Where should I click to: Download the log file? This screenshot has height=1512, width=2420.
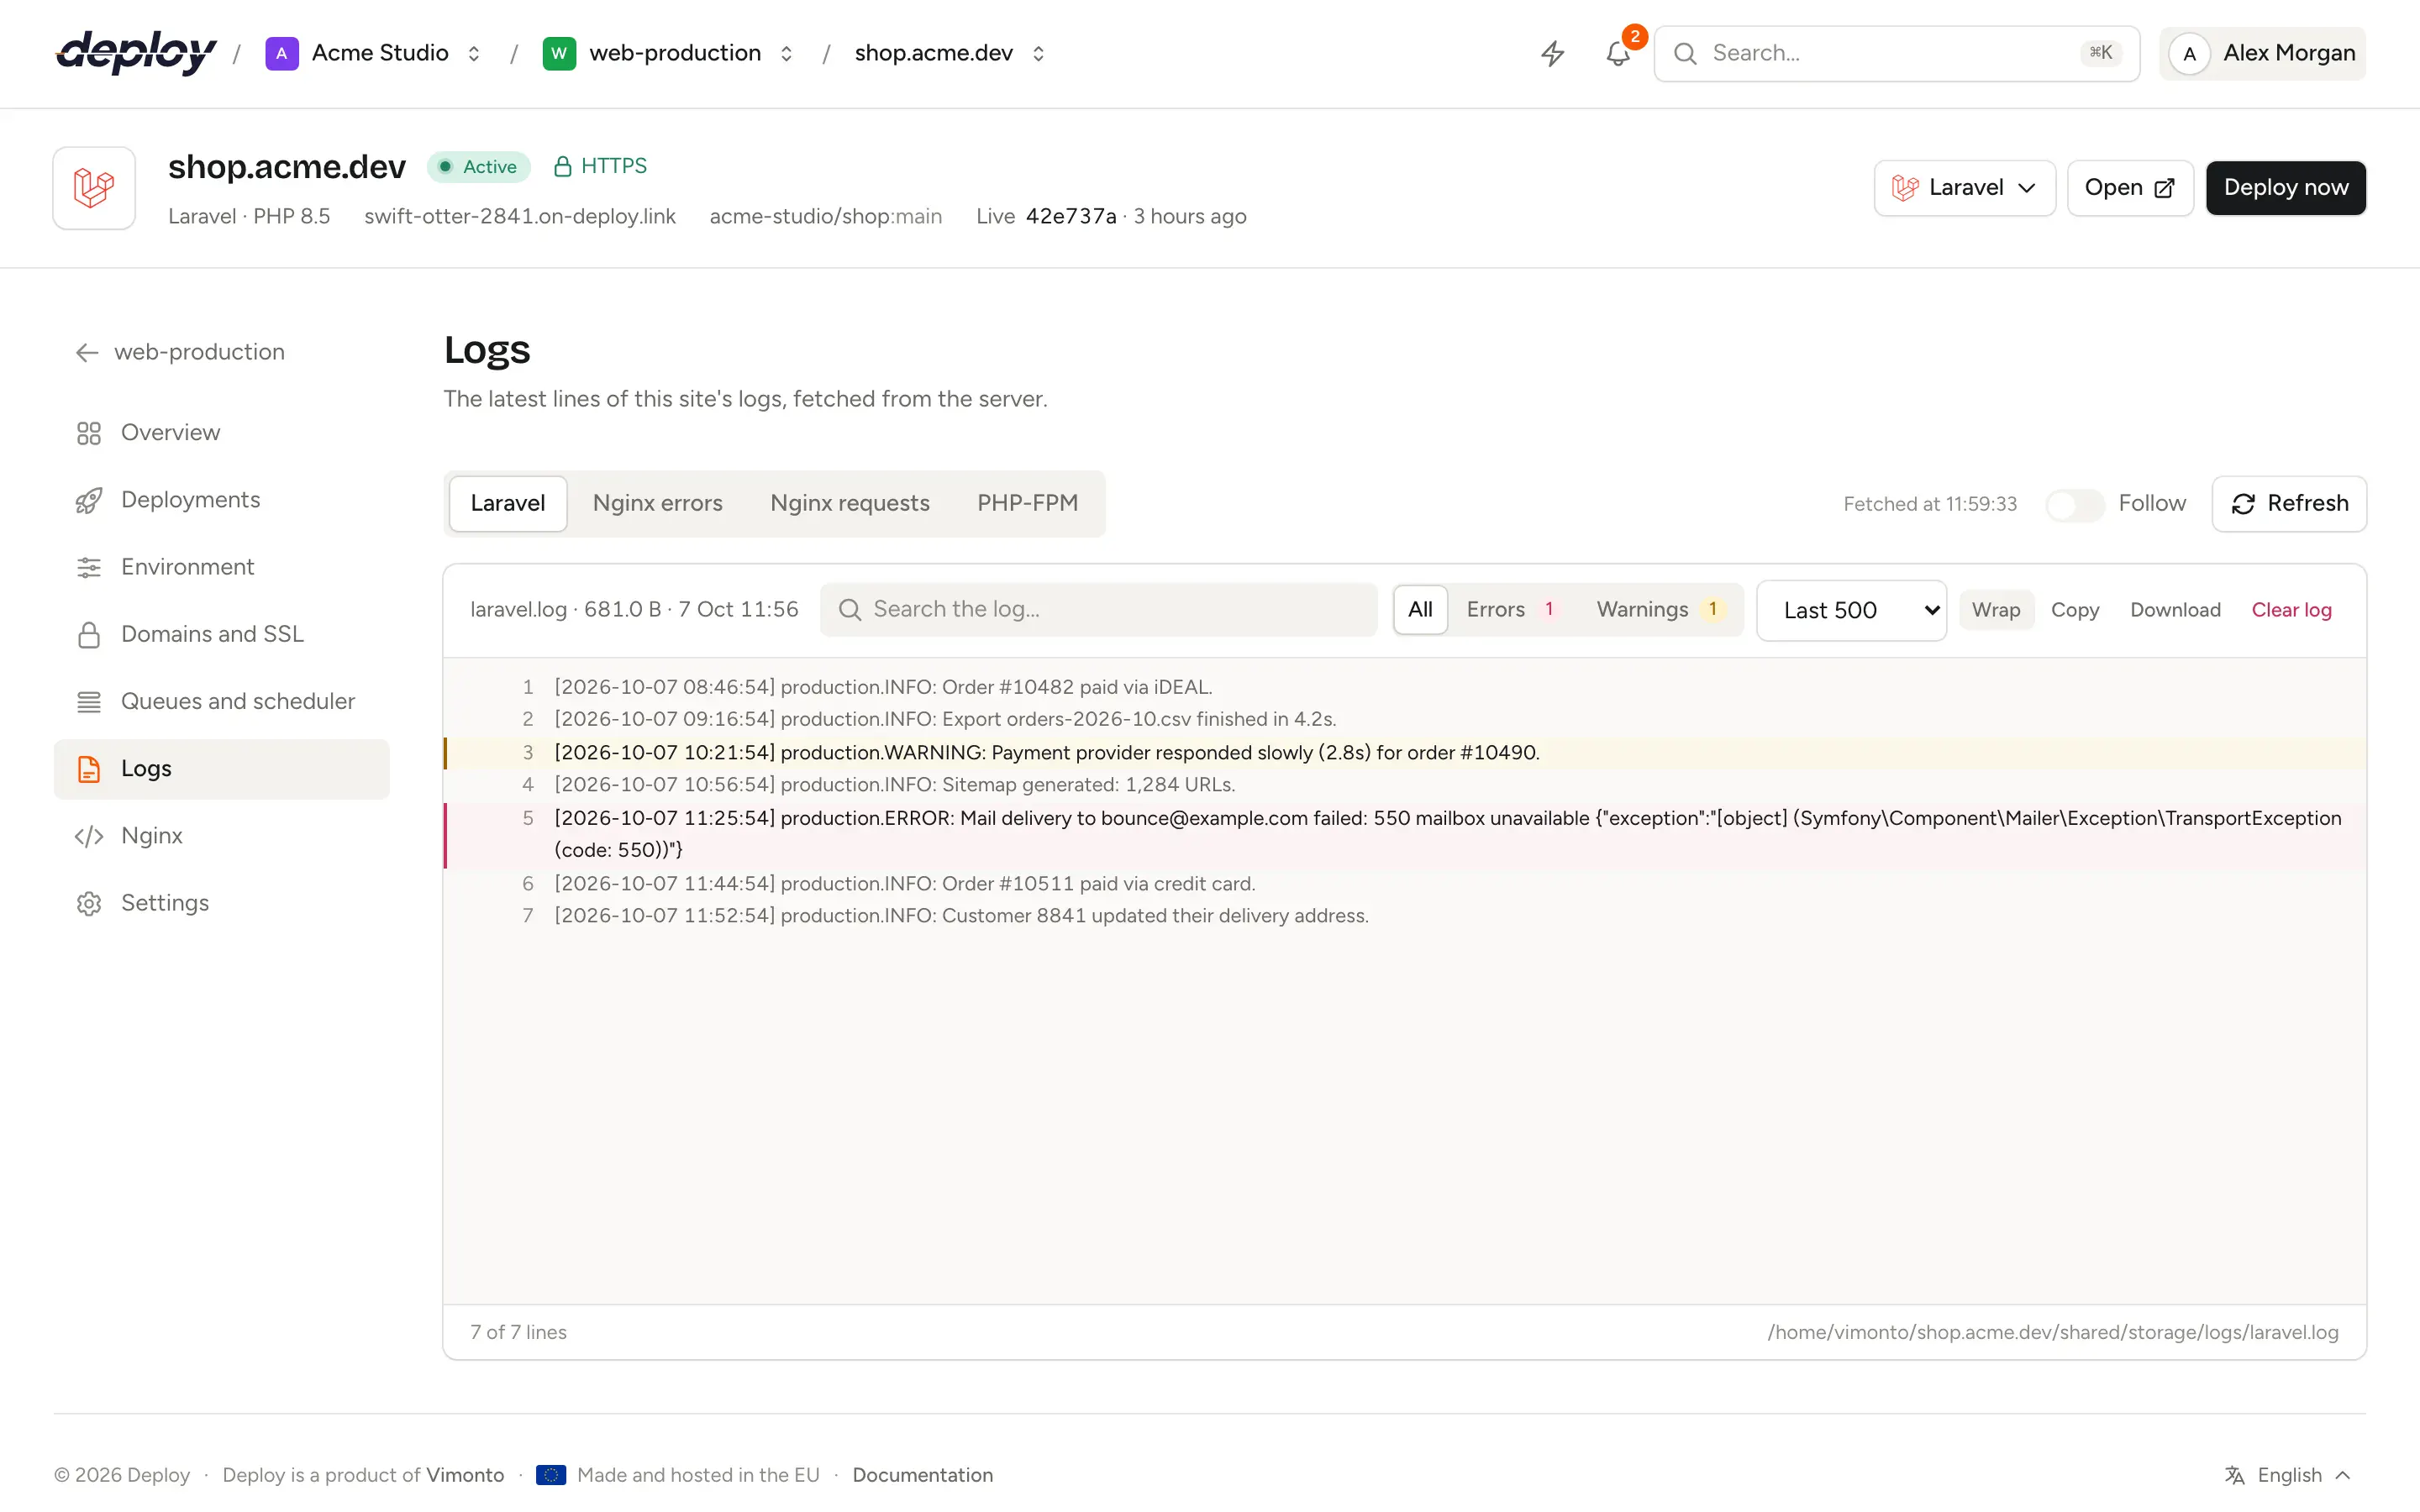2174,610
